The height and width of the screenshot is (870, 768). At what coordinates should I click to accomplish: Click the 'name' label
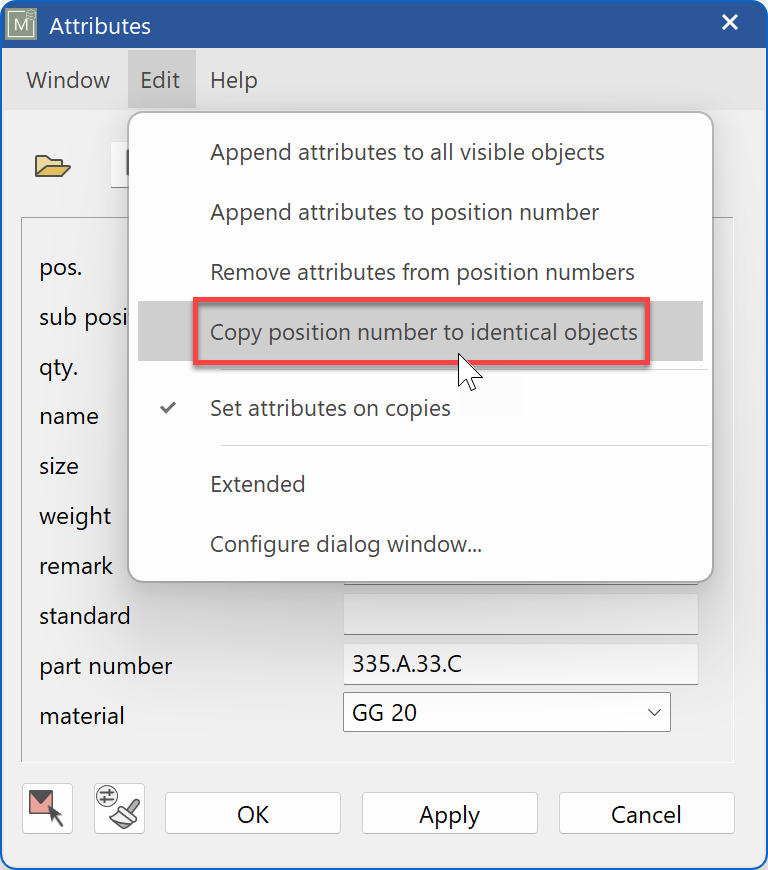coord(69,416)
